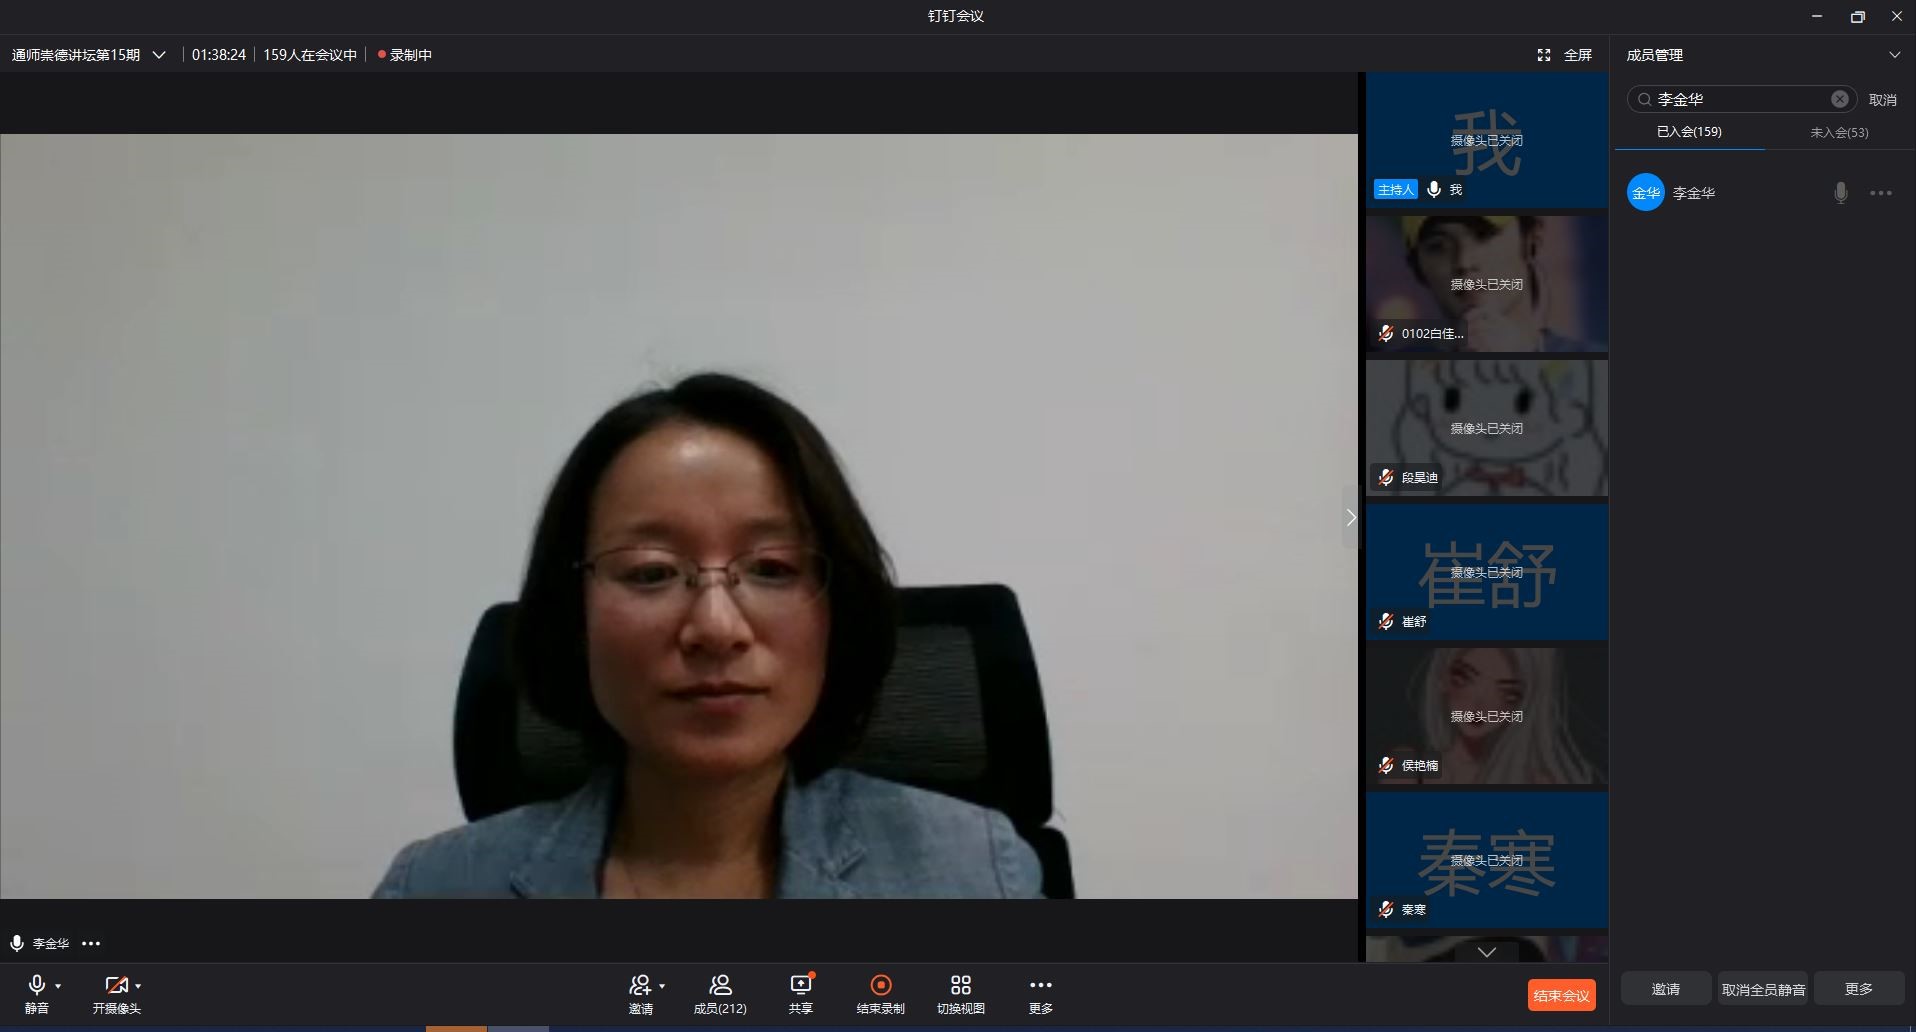Viewport: 1916px width, 1032px height.
Task: Toggle the microphone mute button (静音)
Action: [37, 986]
